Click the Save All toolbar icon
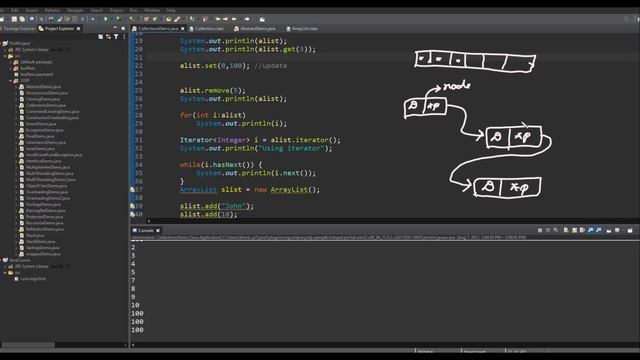The image size is (640, 360). [22, 19]
